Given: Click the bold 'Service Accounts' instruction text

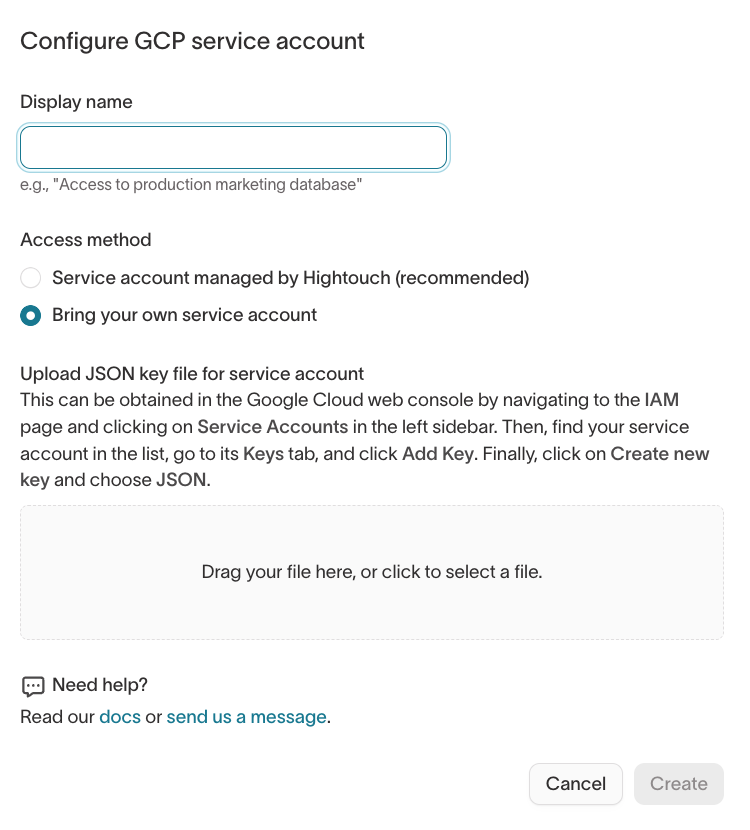Looking at the screenshot, I should (x=273, y=427).
